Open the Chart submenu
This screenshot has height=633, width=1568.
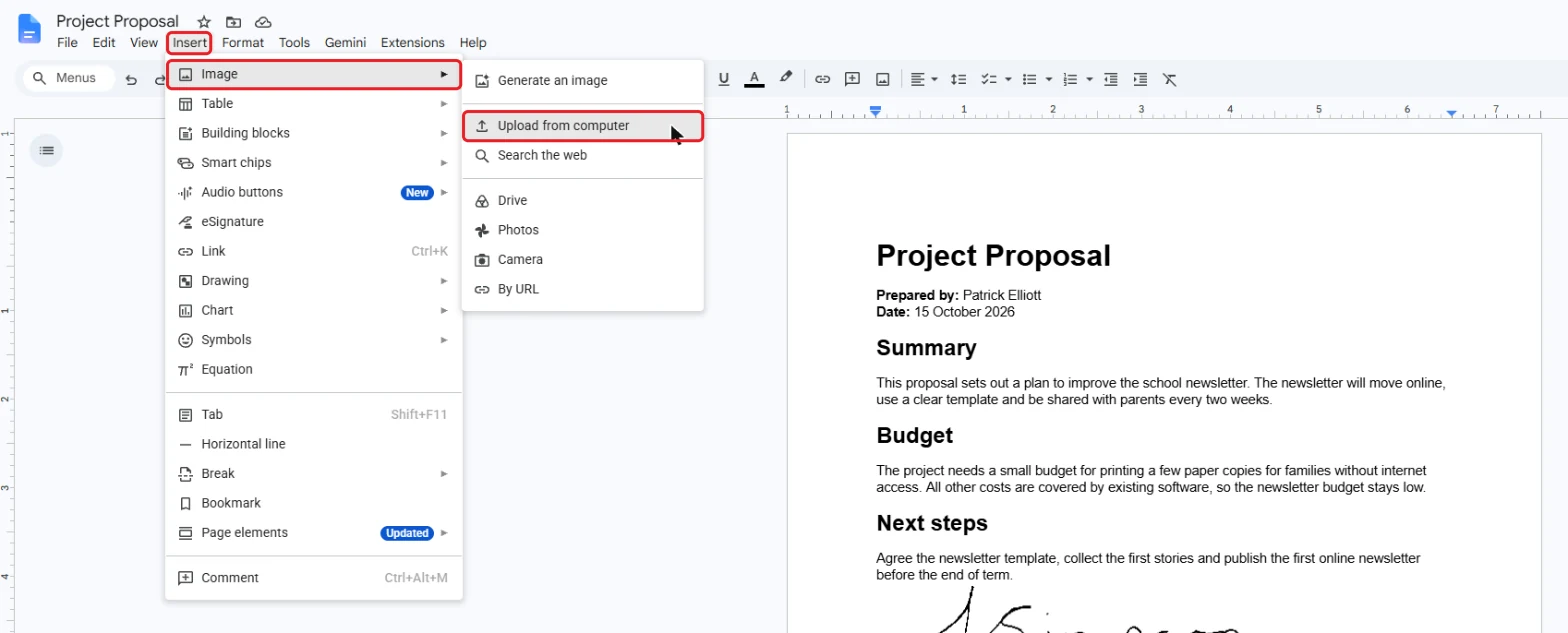(314, 310)
